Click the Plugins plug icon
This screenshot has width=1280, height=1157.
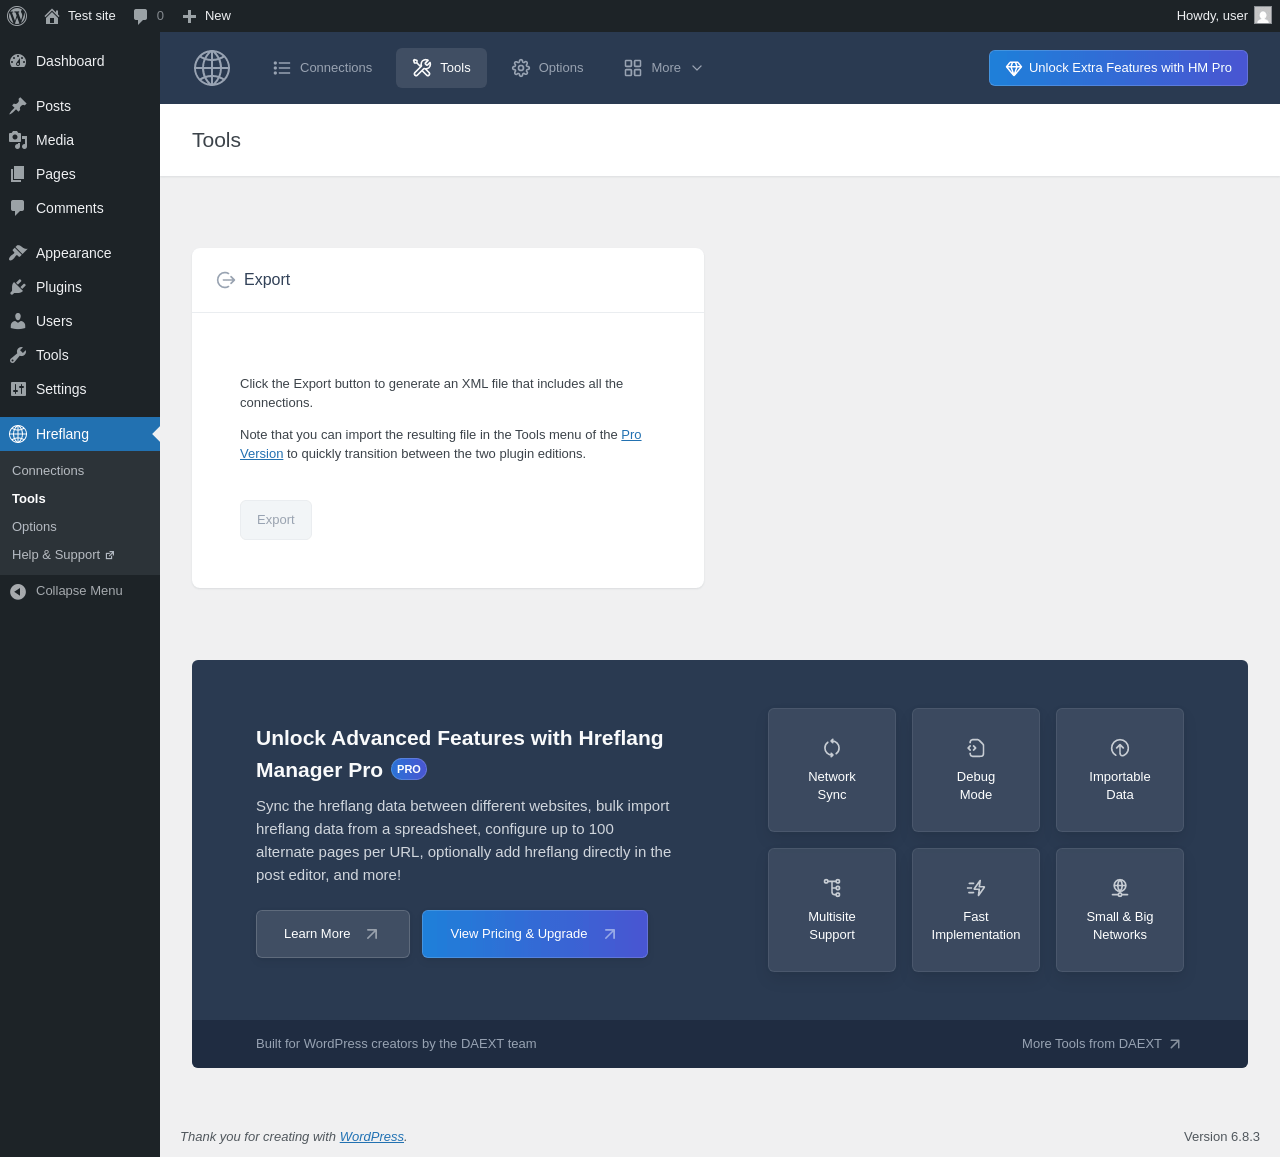pyautogui.click(x=18, y=287)
